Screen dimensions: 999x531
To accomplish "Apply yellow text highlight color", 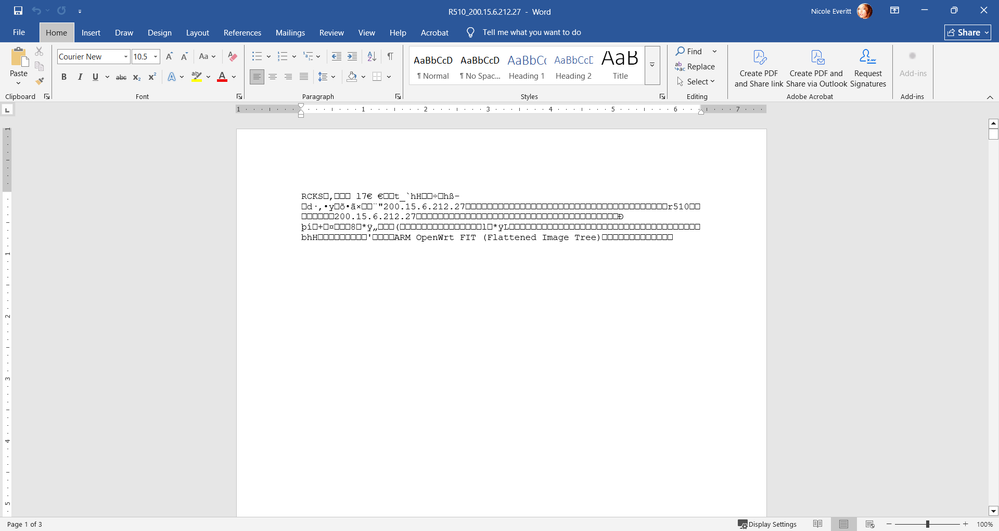I will 197,77.
